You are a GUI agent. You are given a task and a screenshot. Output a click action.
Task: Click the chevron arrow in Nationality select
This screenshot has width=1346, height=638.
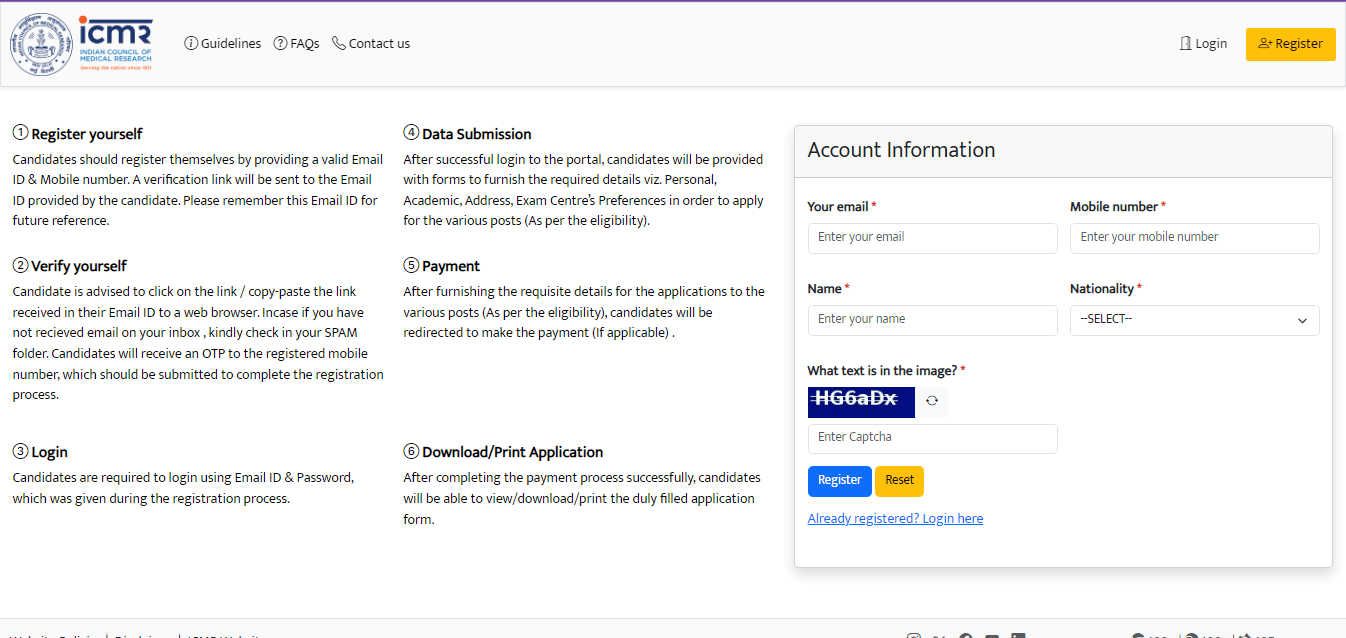coord(1302,321)
